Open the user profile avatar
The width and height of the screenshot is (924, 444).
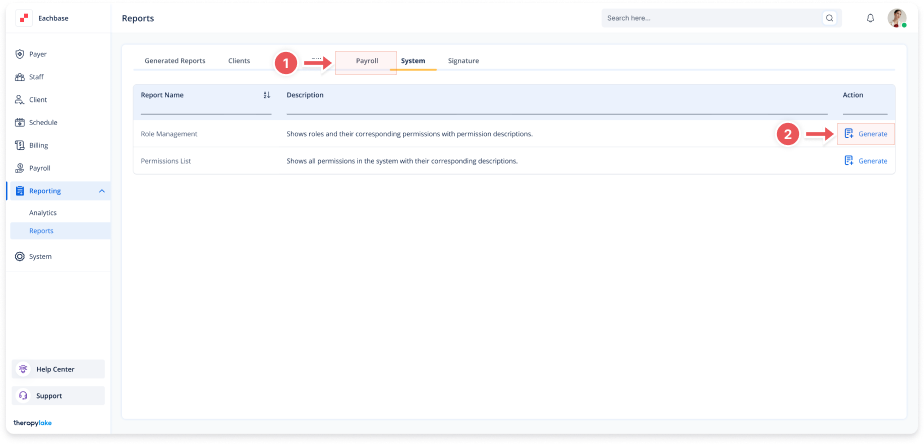pos(897,18)
